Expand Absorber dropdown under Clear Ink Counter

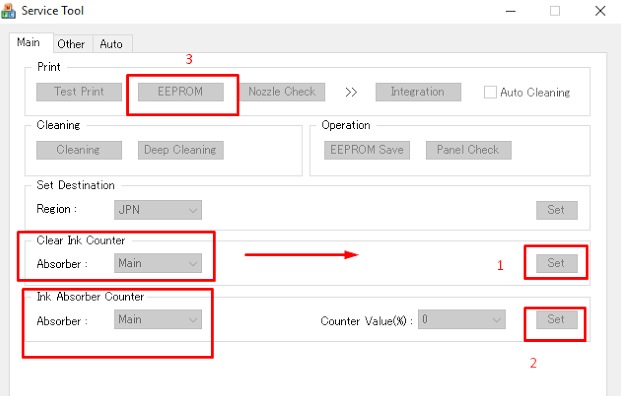158,263
